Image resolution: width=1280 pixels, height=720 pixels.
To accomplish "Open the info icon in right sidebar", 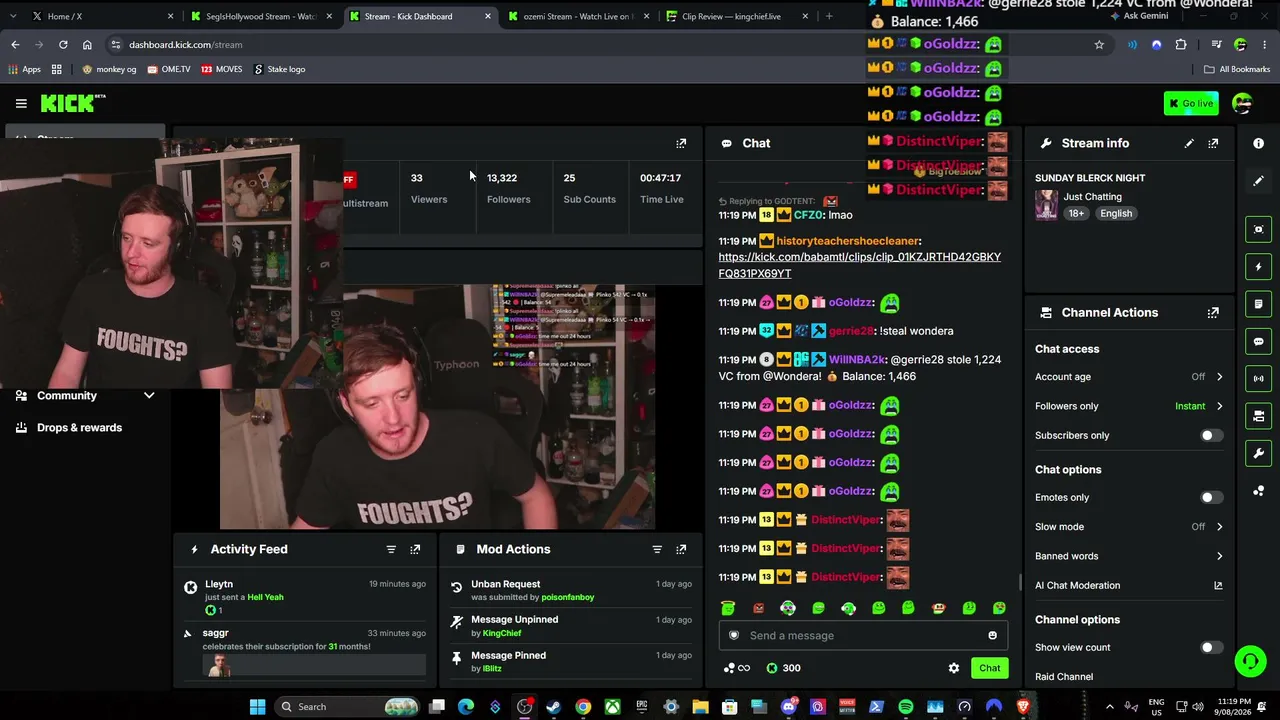I will (1258, 143).
